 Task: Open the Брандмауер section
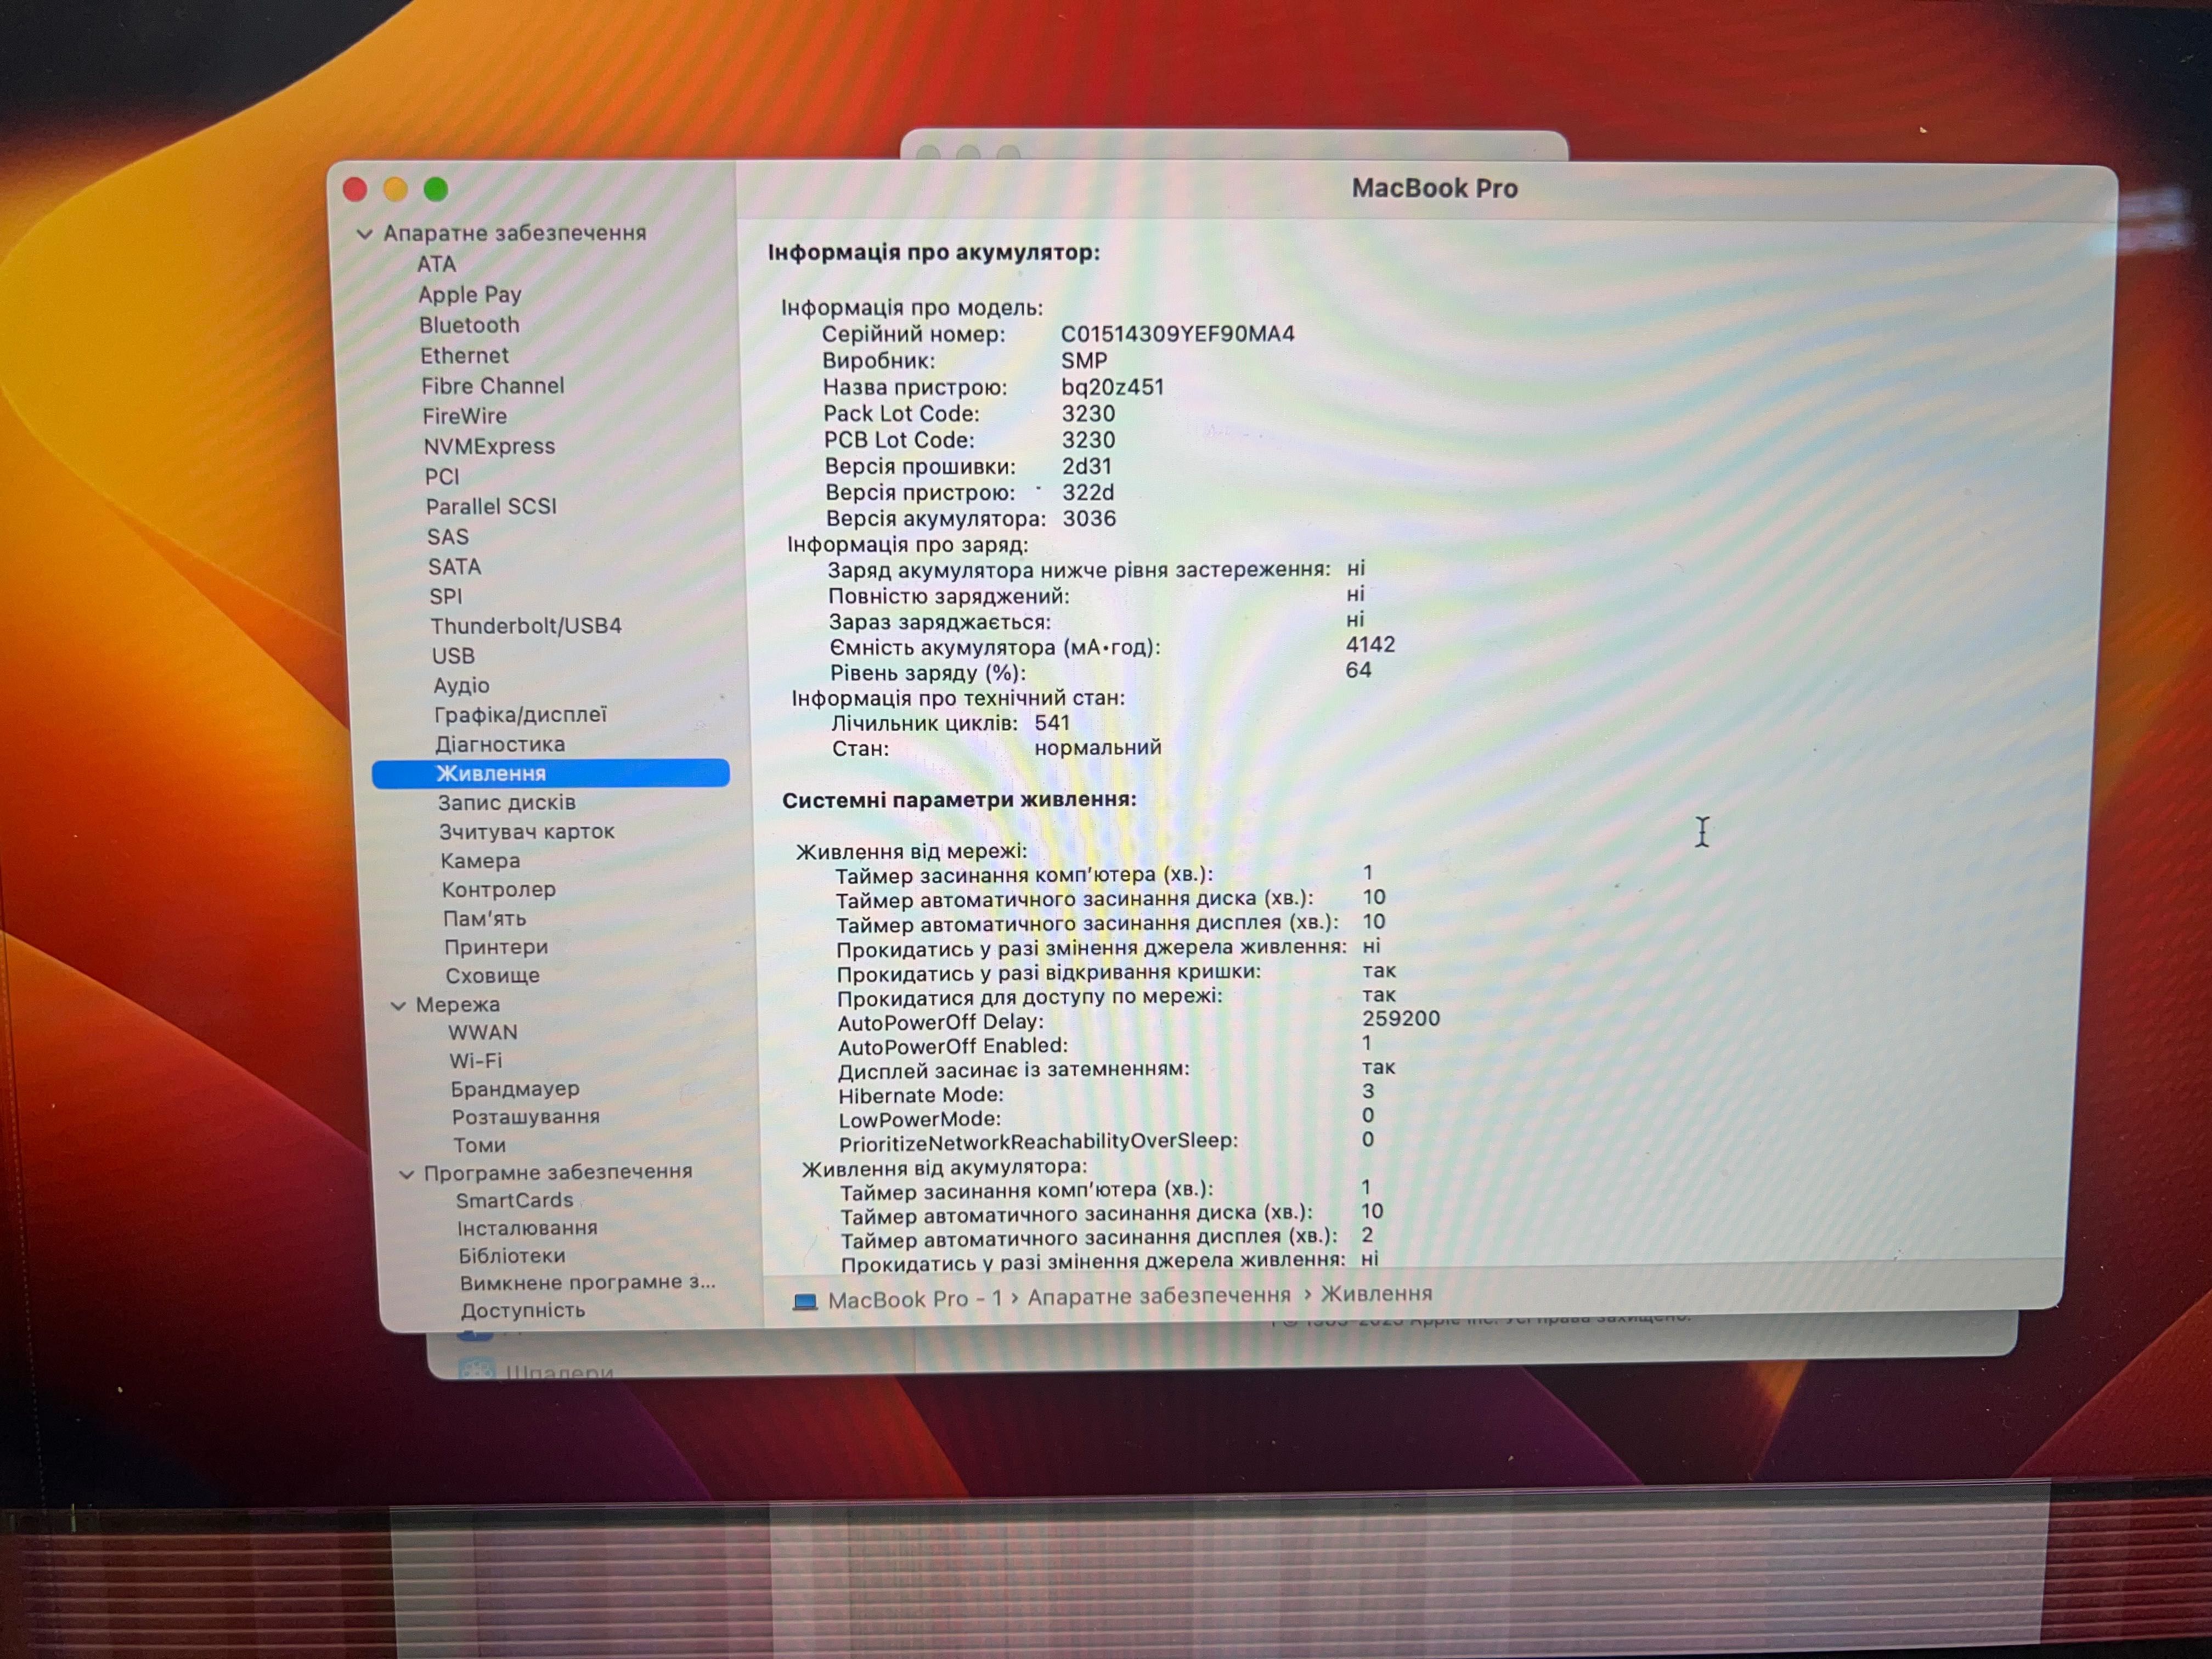514,1089
